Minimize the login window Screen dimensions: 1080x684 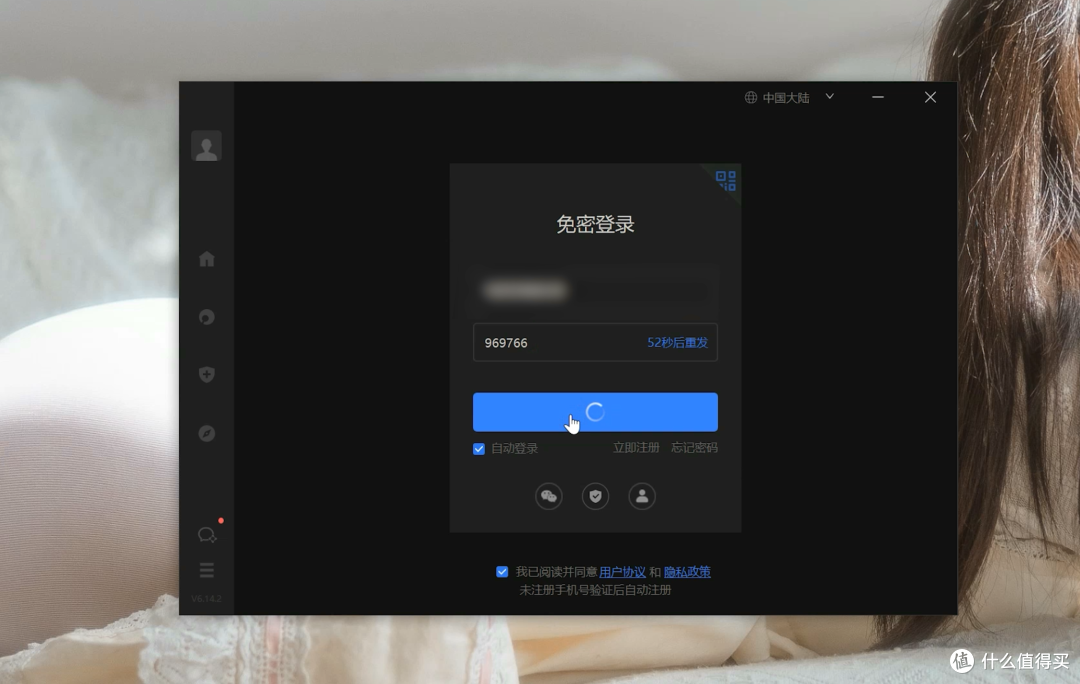[x=878, y=97]
